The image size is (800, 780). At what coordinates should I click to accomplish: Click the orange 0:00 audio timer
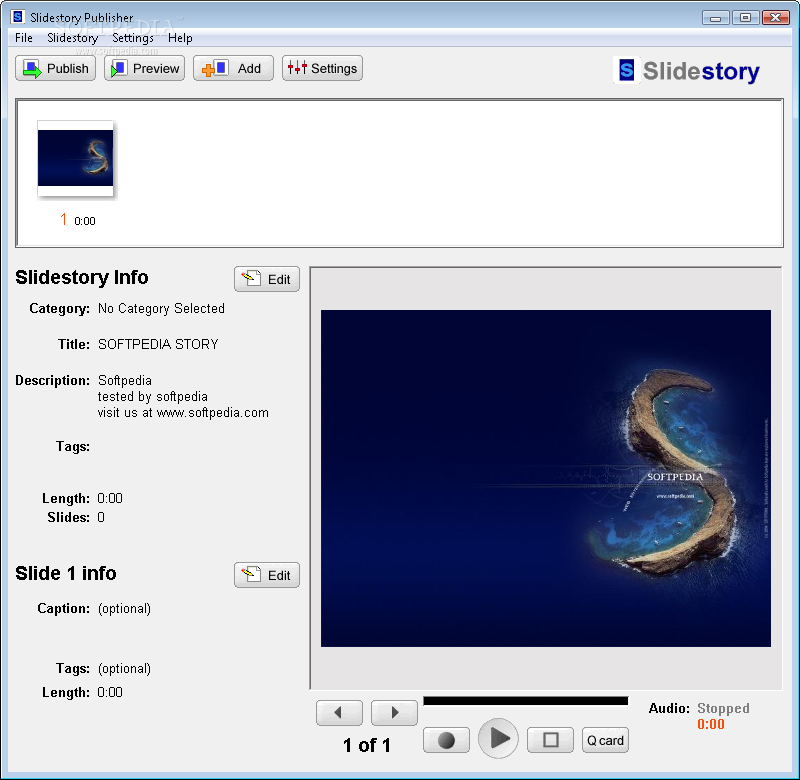[711, 724]
